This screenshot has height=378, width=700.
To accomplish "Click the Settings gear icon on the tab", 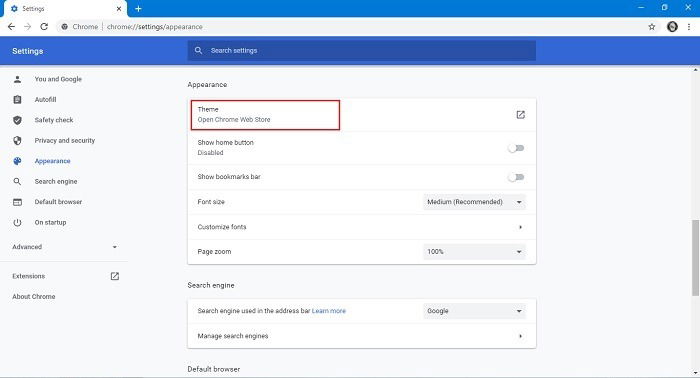I will pos(14,8).
